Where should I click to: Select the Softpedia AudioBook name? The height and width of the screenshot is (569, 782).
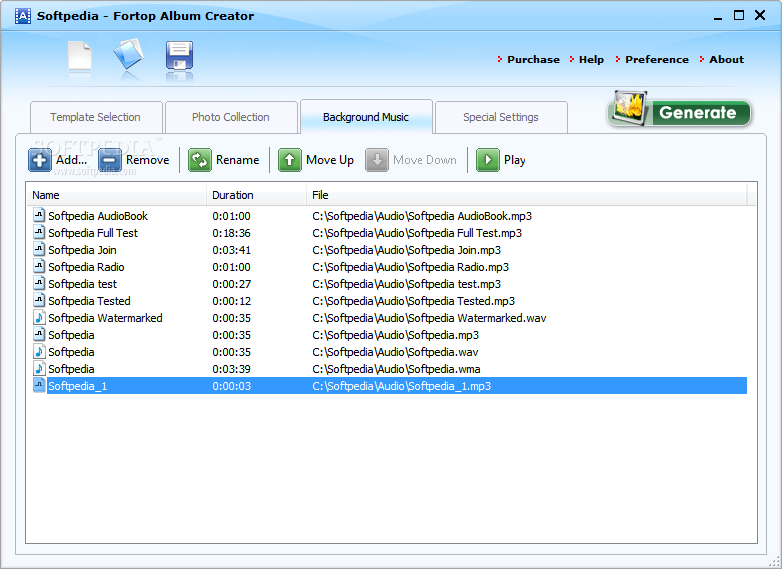[x=98, y=216]
